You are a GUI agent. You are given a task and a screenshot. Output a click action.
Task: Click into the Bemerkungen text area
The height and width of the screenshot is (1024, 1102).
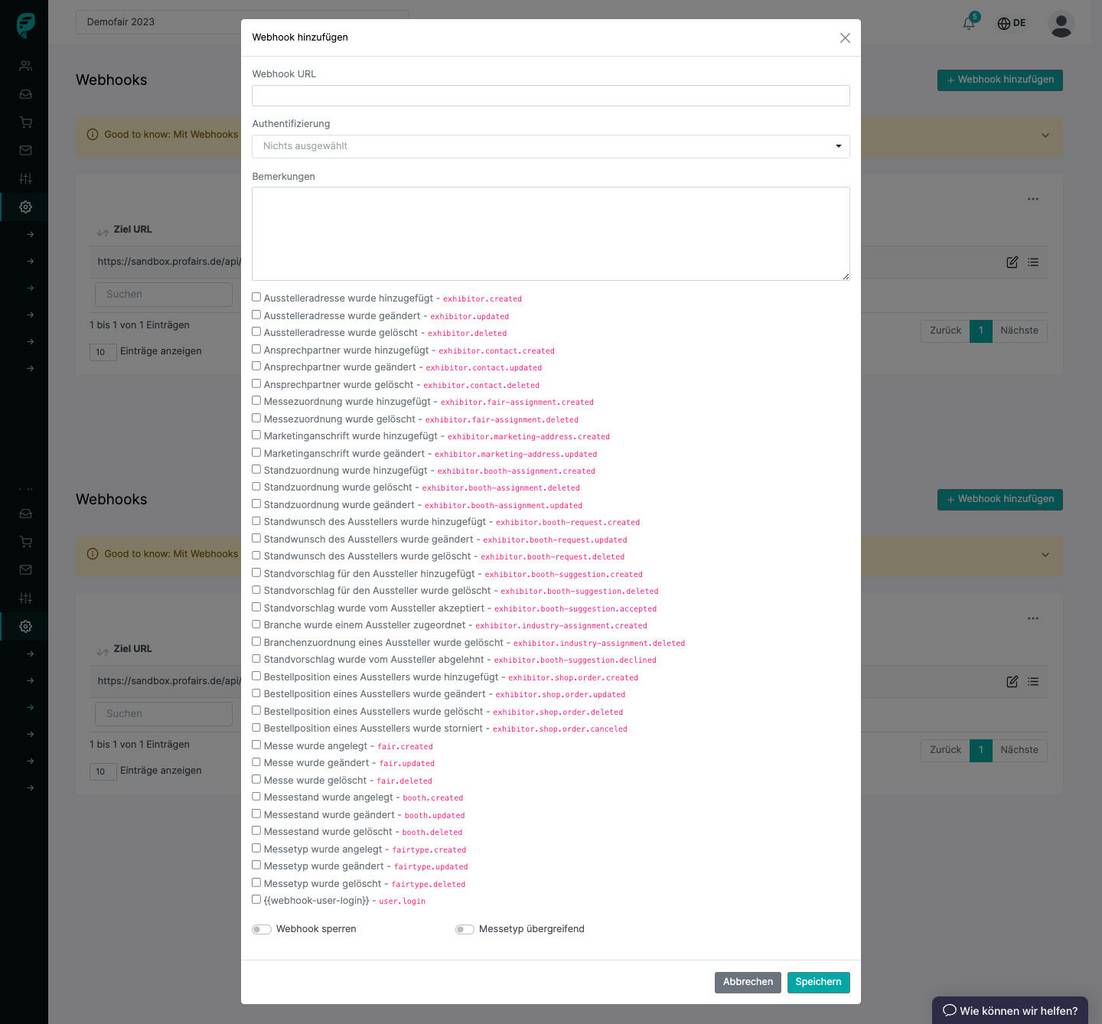coord(550,233)
